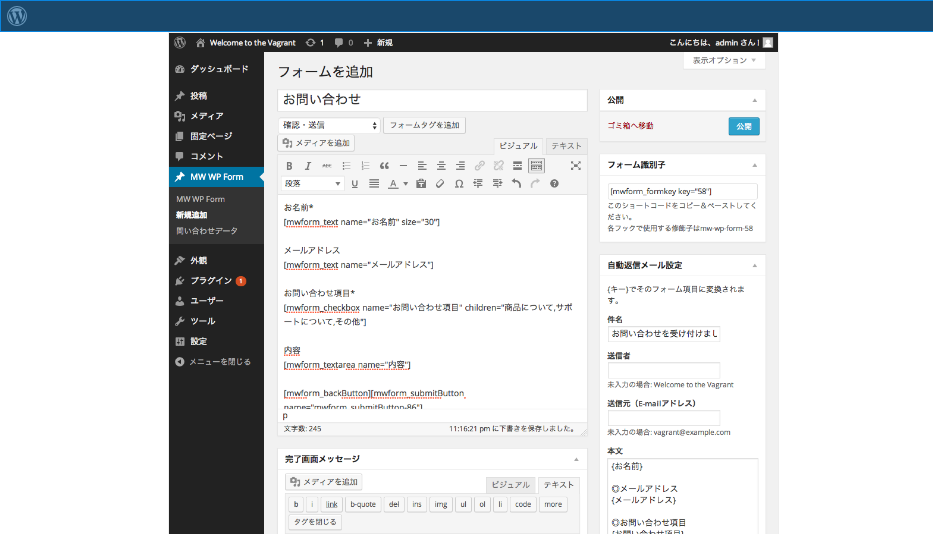Toggle the toolbar kitchen sink button
This screenshot has height=534, width=933.
(x=537, y=165)
